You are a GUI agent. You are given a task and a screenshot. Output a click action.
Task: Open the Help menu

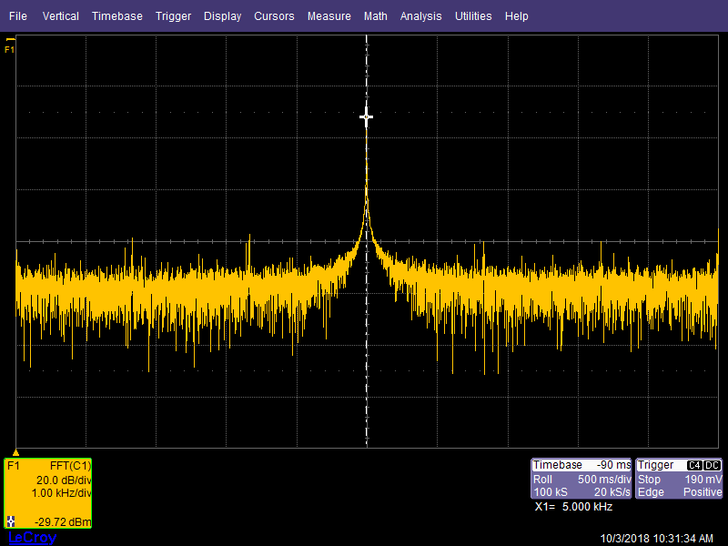pyautogui.click(x=516, y=16)
